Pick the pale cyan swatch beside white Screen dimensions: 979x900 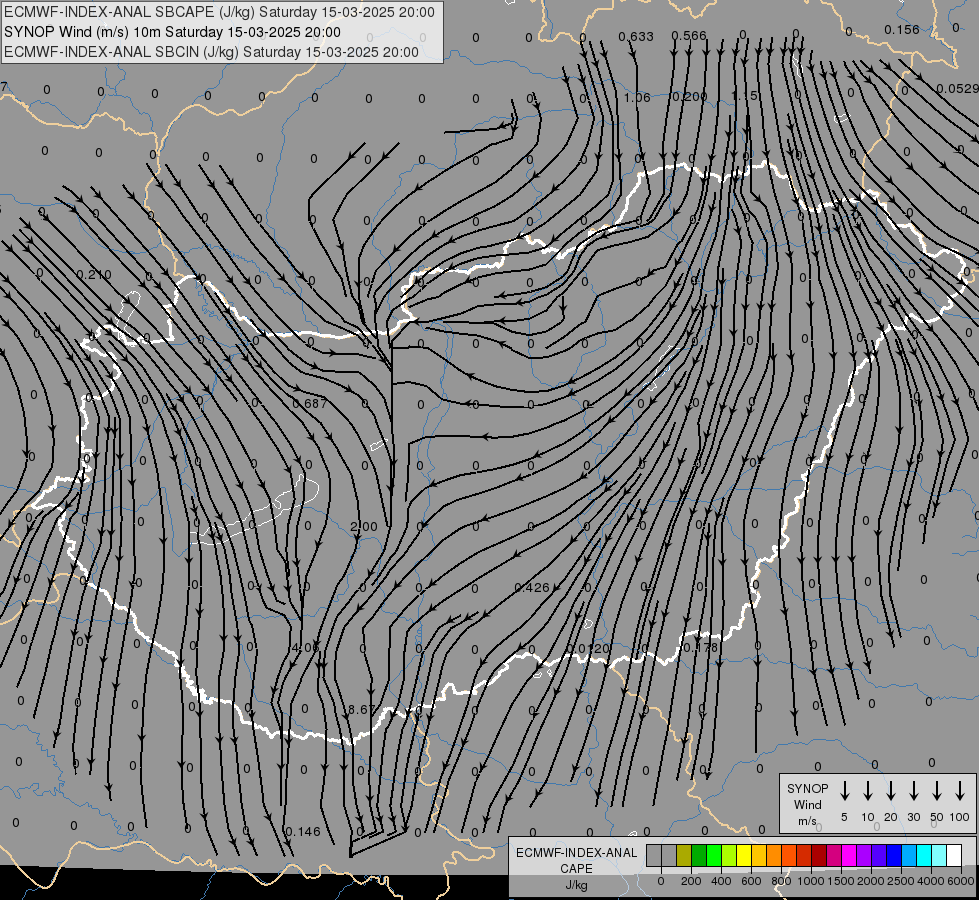tap(939, 855)
